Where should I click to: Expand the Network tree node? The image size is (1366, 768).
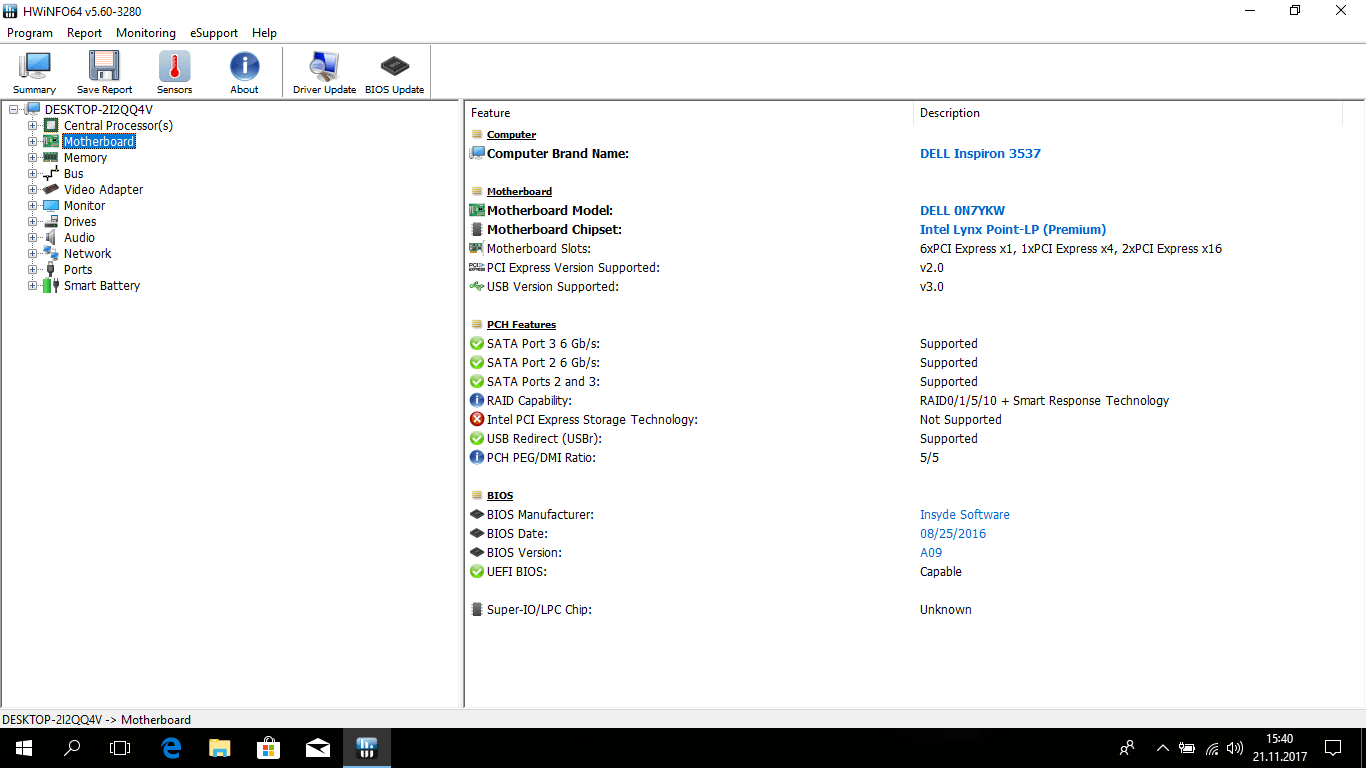click(33, 254)
